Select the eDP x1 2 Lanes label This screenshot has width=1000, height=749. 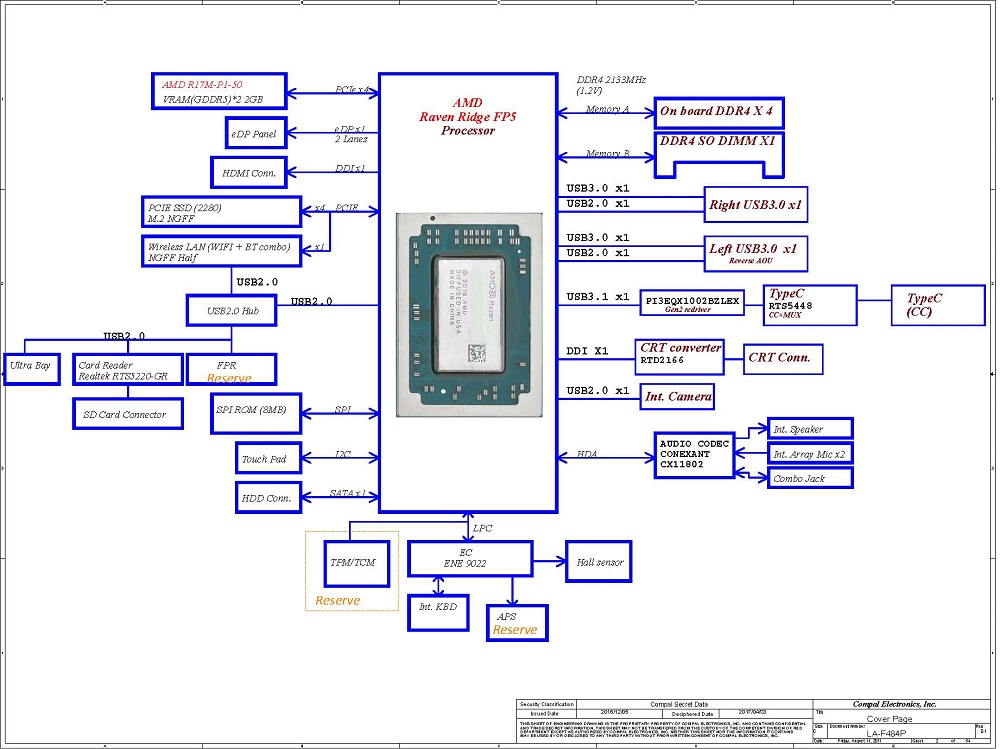click(x=351, y=134)
